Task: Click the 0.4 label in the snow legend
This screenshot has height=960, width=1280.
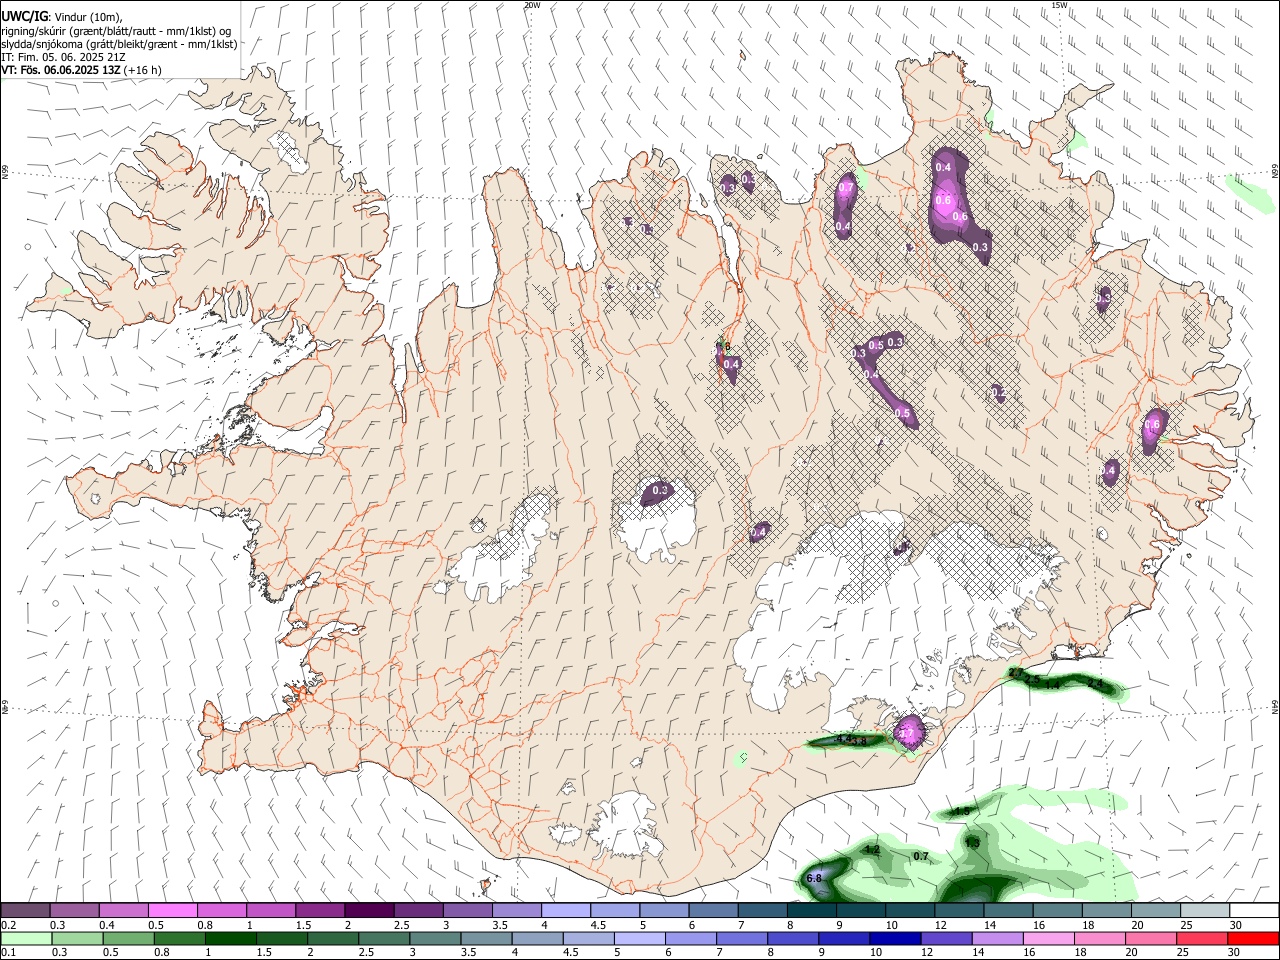Action: [x=107, y=925]
